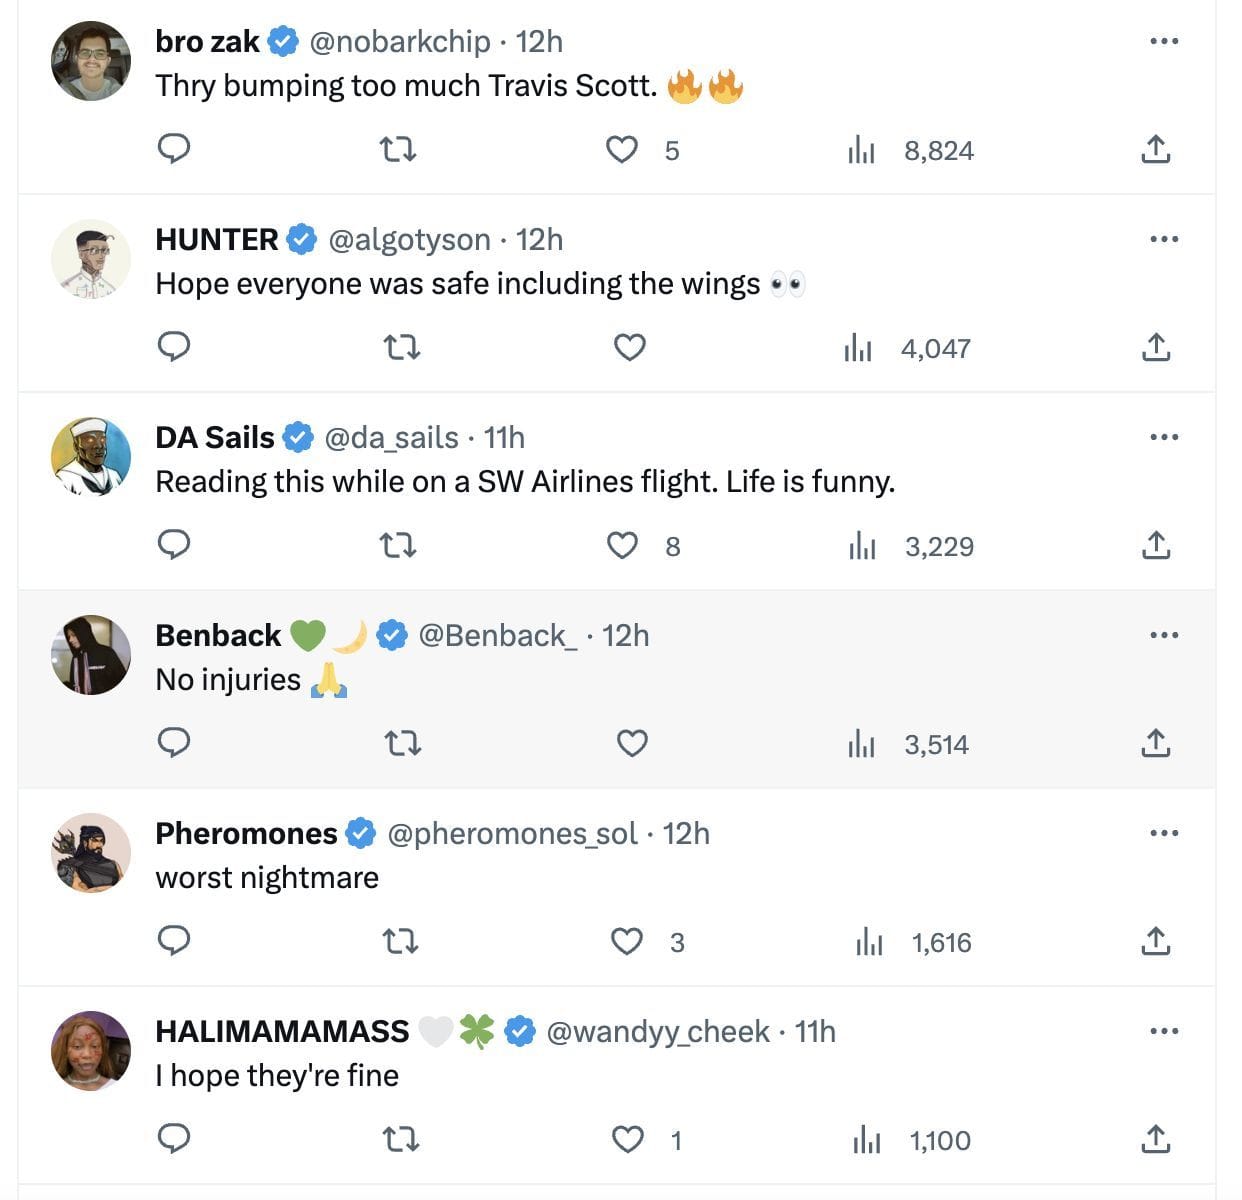View stats for HUNTER's tweet showing 4,047
The image size is (1242, 1200).
point(858,348)
